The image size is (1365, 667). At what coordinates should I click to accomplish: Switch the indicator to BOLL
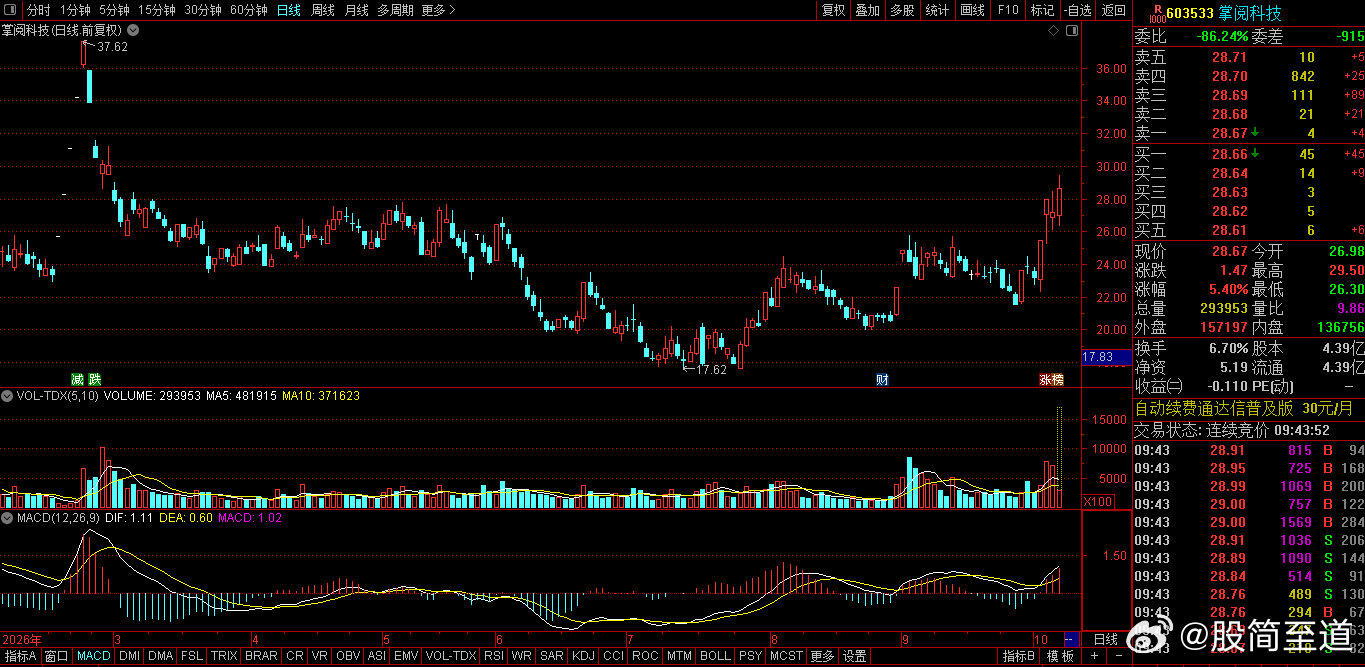(714, 656)
